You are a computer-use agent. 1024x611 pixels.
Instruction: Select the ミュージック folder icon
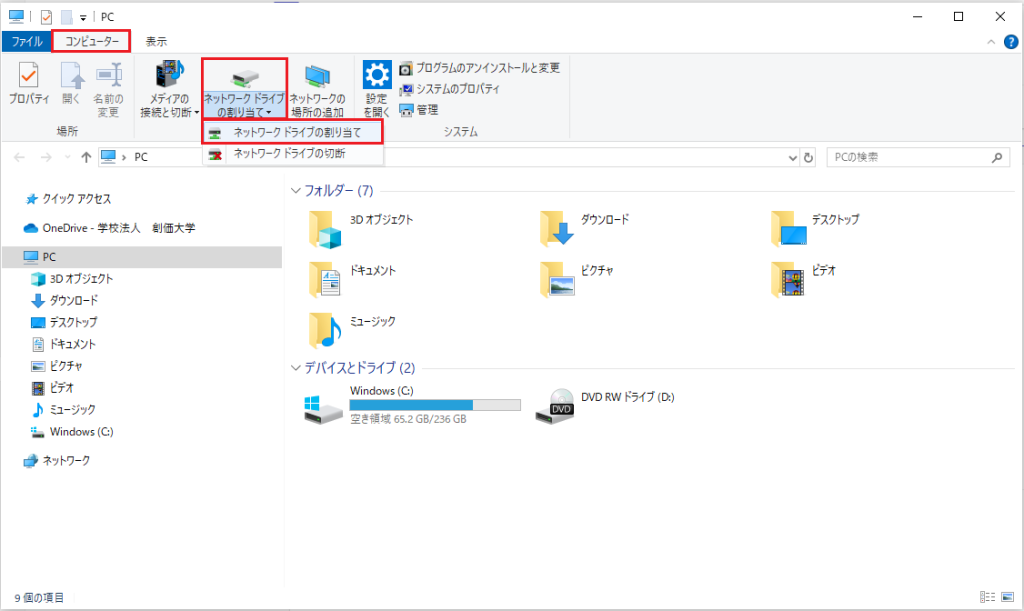tap(325, 330)
